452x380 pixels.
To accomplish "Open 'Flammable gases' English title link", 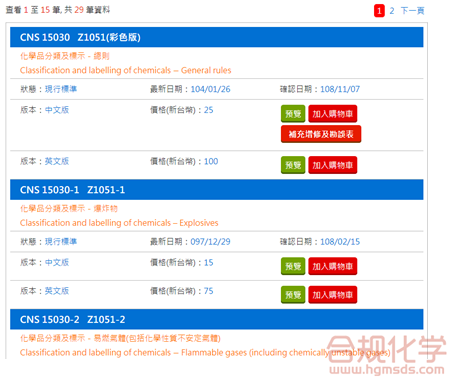I will 205,352.
